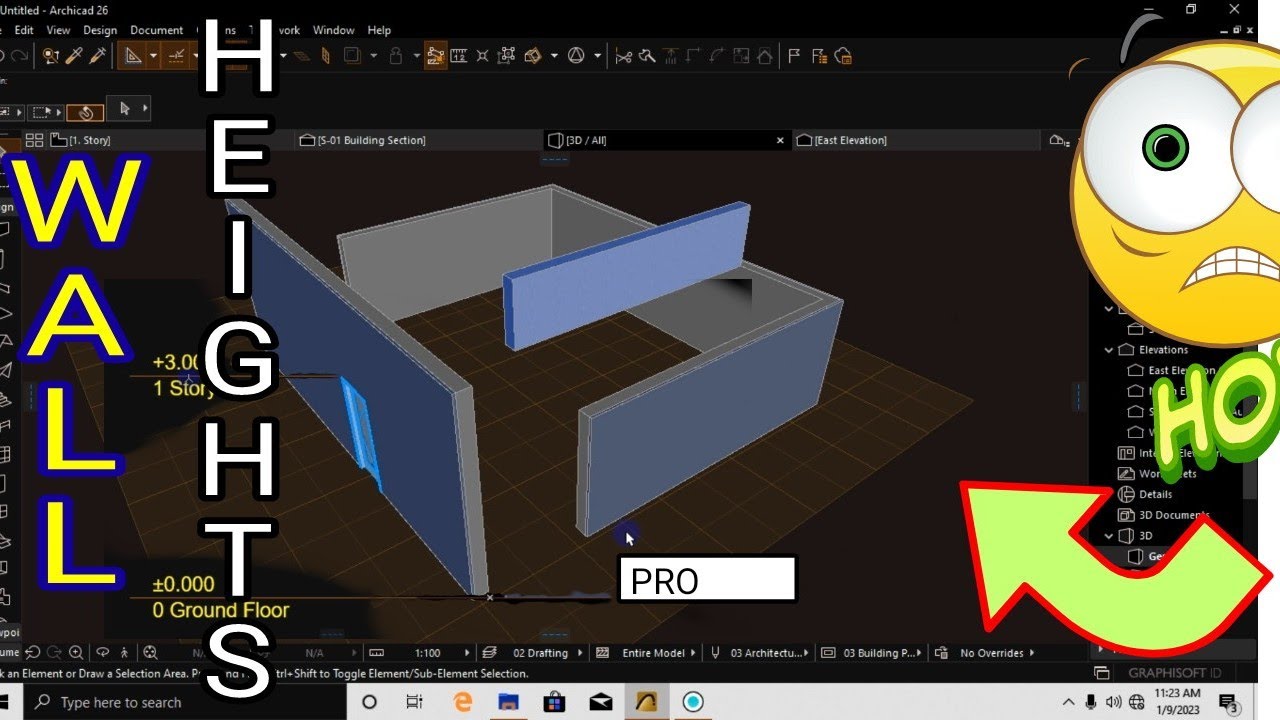Toggle the Suspend Groups lock icon
The image size is (1280, 720).
point(396,56)
